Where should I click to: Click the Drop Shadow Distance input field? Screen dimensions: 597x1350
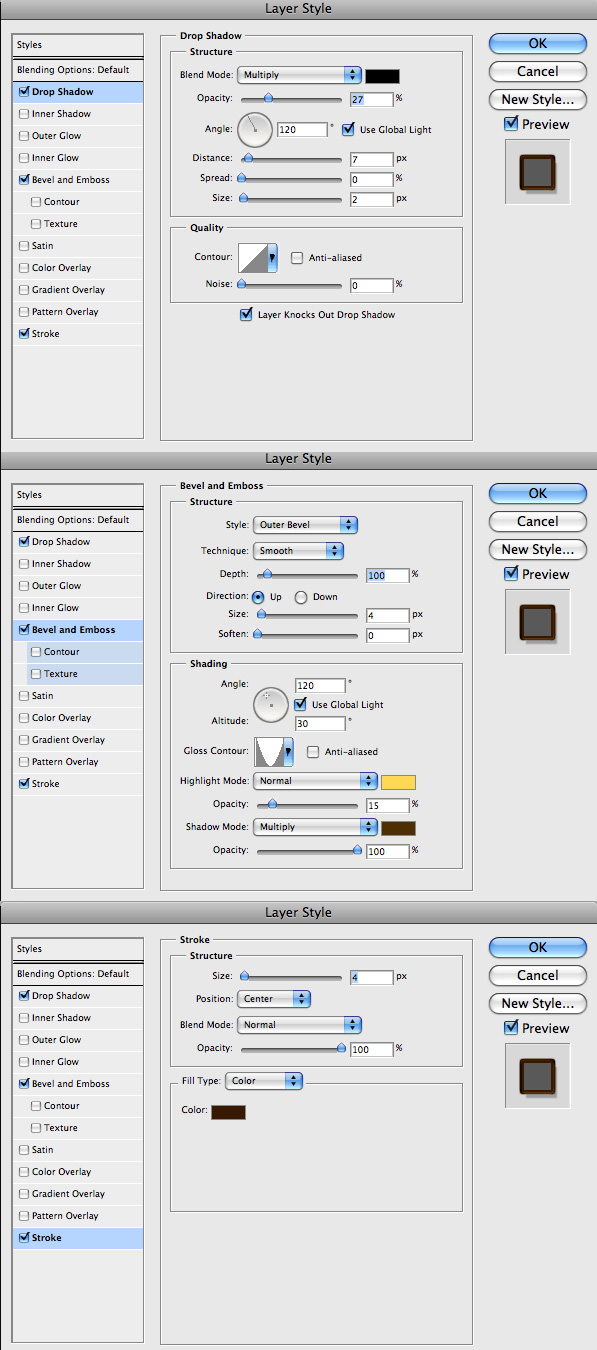pyautogui.click(x=371, y=159)
